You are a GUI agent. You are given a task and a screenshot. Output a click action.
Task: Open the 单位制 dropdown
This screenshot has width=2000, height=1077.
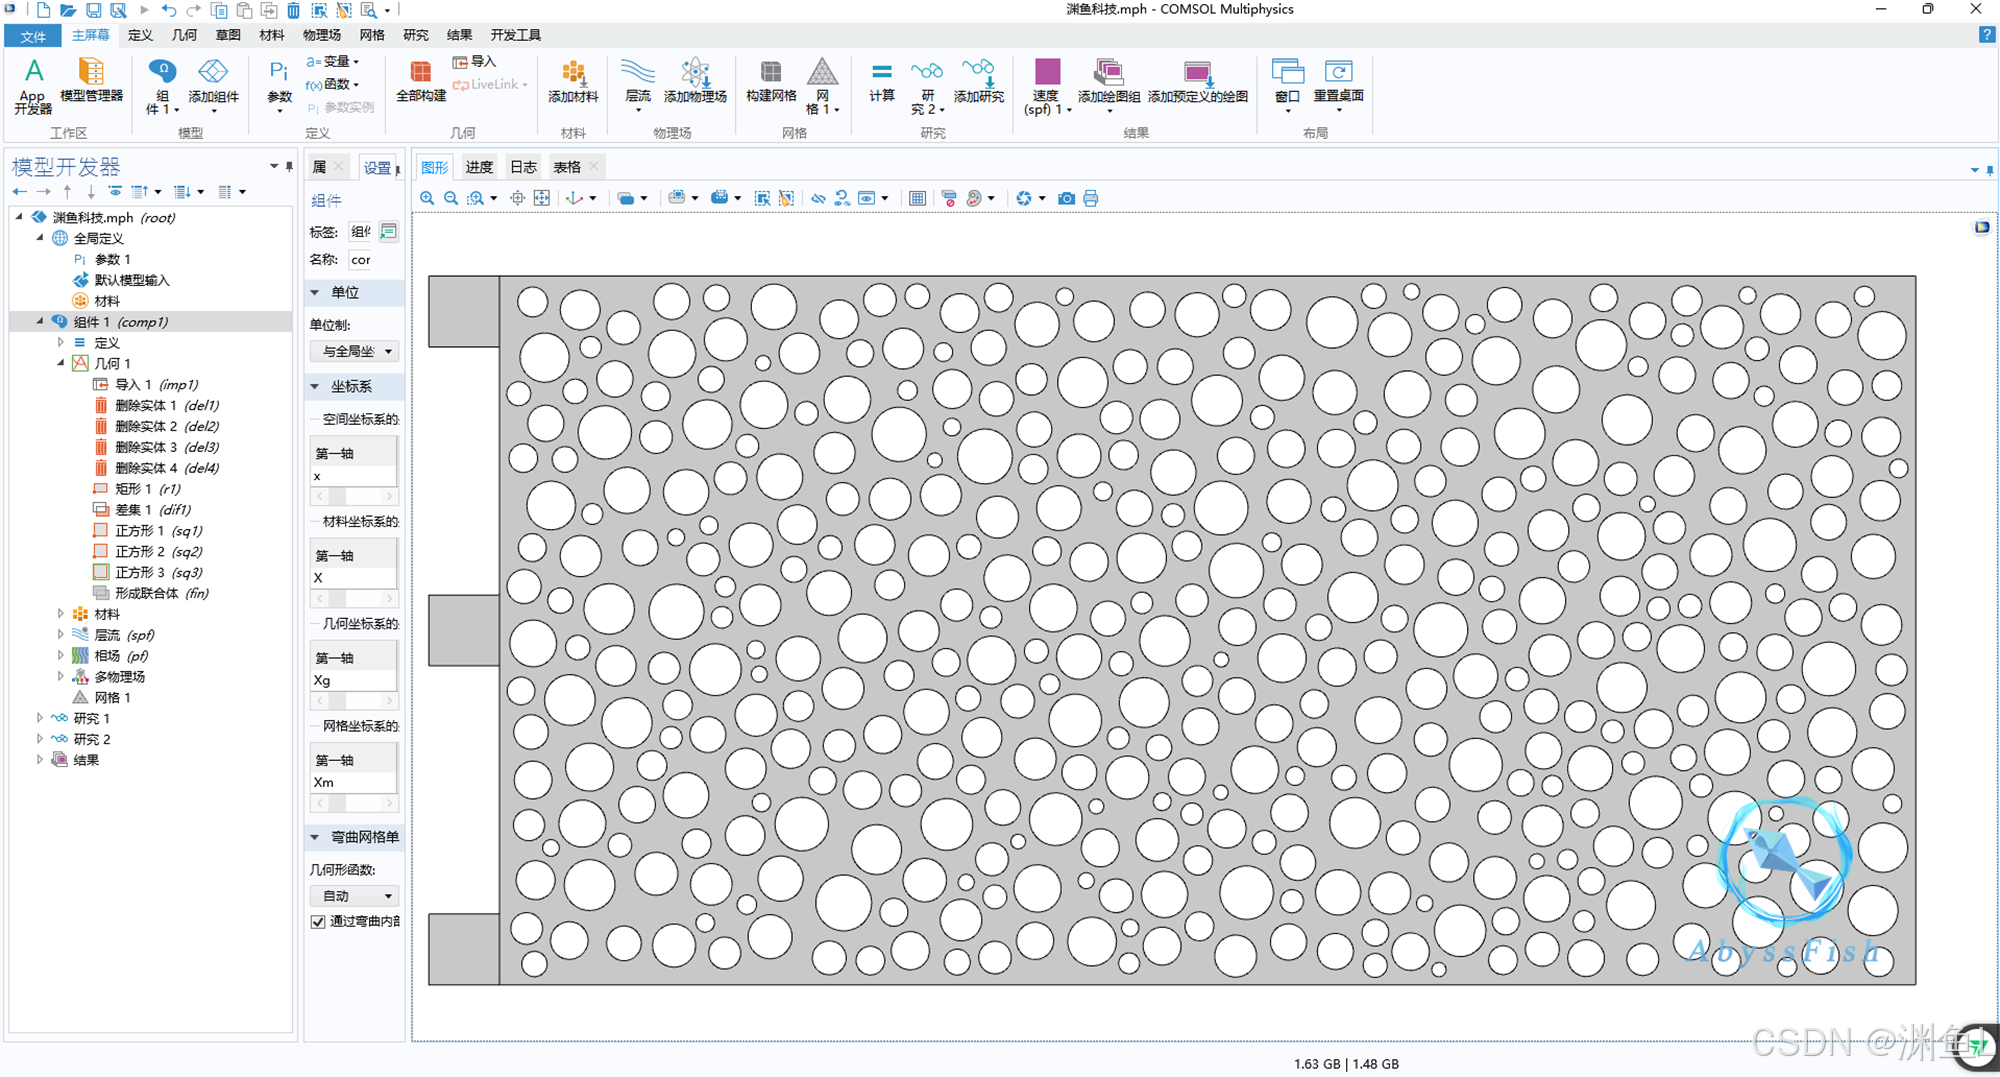[x=354, y=351]
